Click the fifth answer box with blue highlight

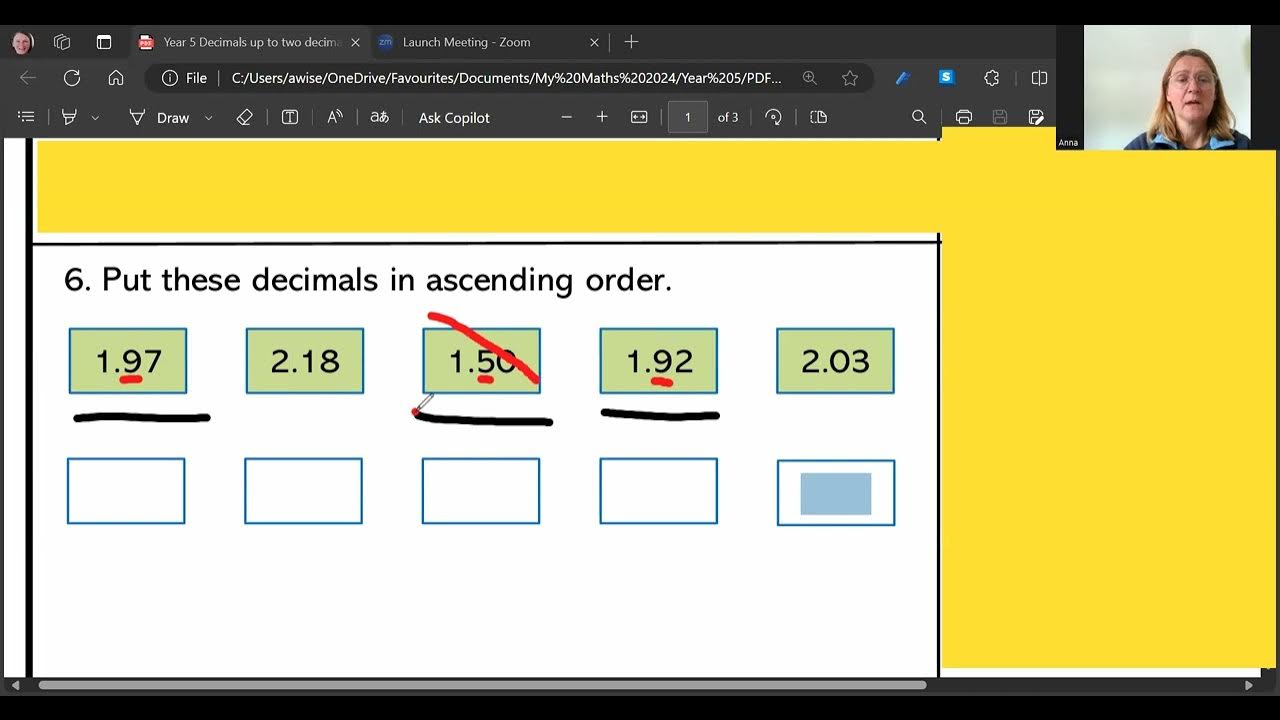point(836,493)
